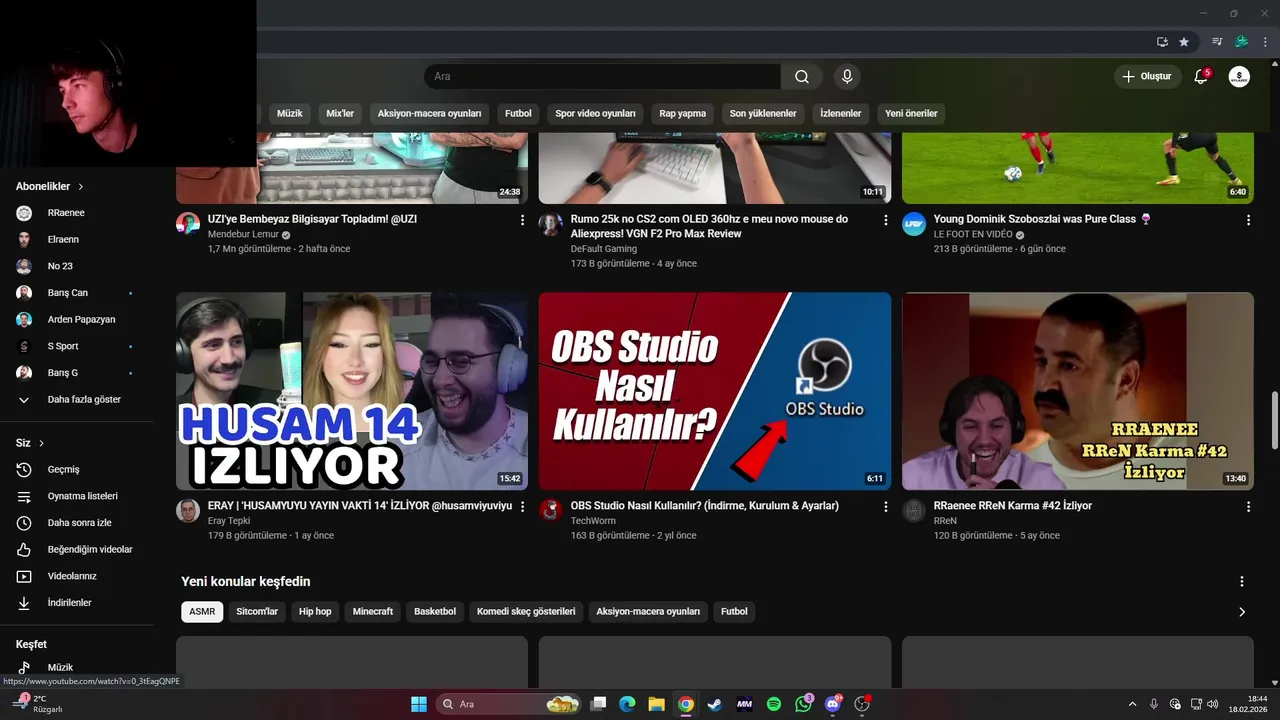Open the taskbar volume icon

click(x=1212, y=704)
